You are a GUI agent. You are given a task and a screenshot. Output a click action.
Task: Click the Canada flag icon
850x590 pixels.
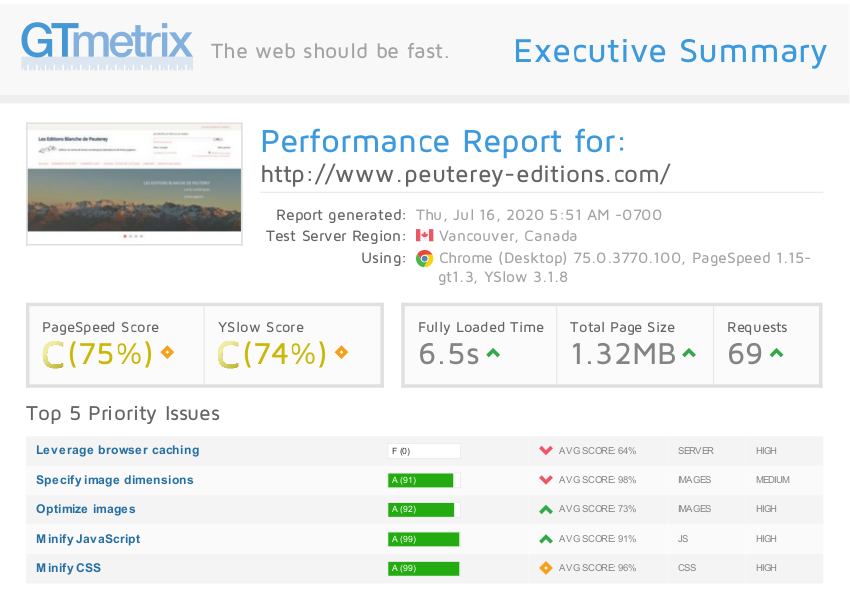pyautogui.click(x=424, y=236)
